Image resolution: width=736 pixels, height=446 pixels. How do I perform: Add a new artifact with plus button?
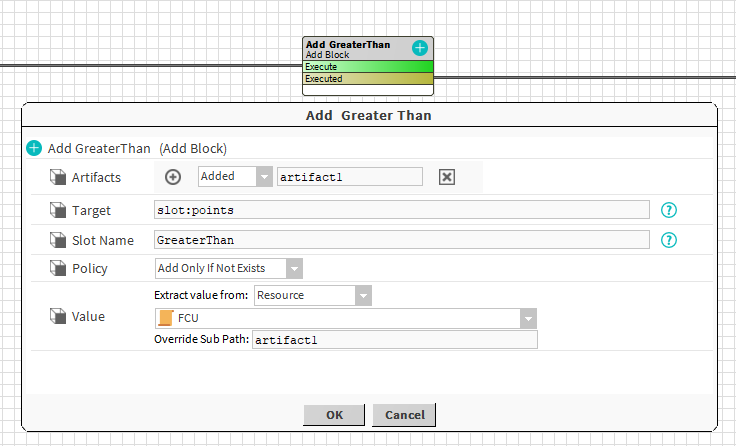[173, 177]
